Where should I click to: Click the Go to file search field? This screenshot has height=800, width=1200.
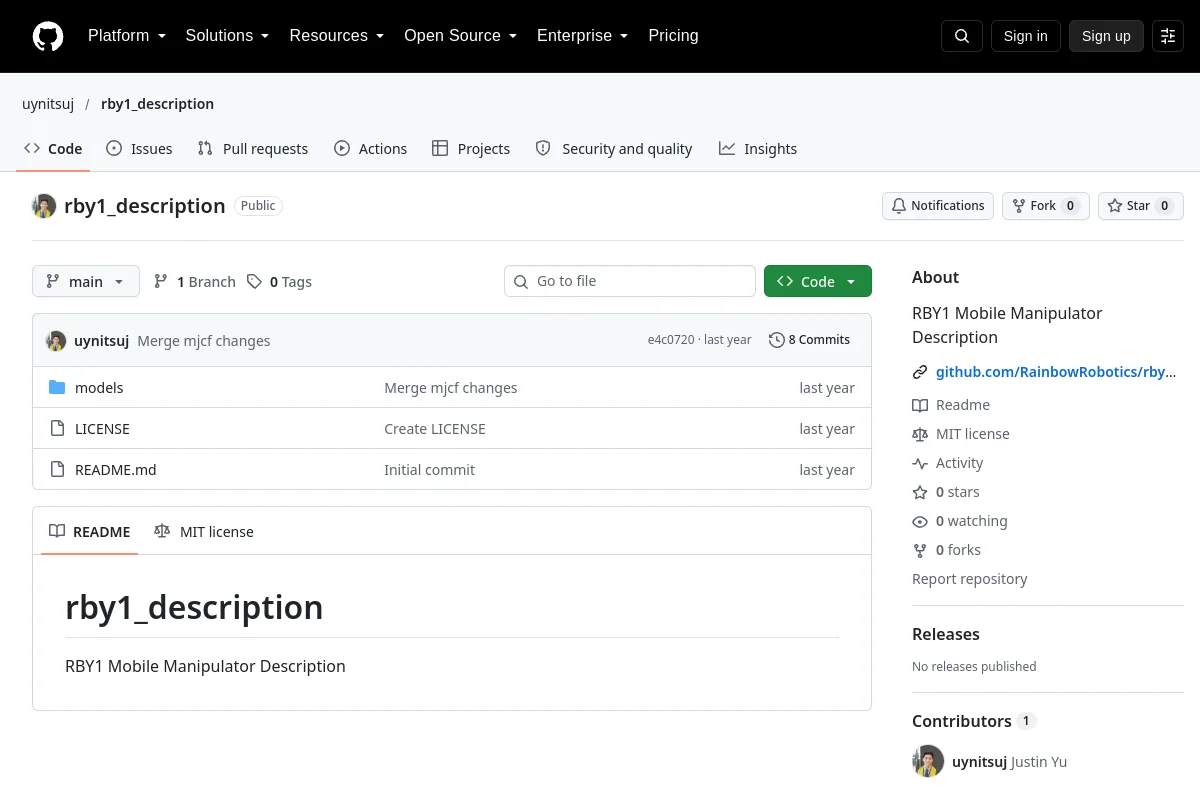tap(630, 281)
